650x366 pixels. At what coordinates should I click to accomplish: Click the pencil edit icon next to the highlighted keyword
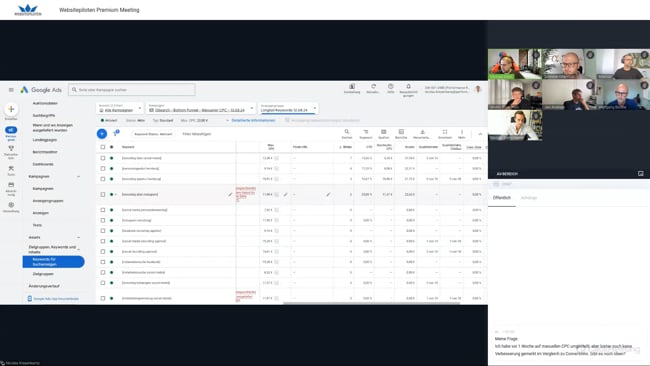coord(230,194)
